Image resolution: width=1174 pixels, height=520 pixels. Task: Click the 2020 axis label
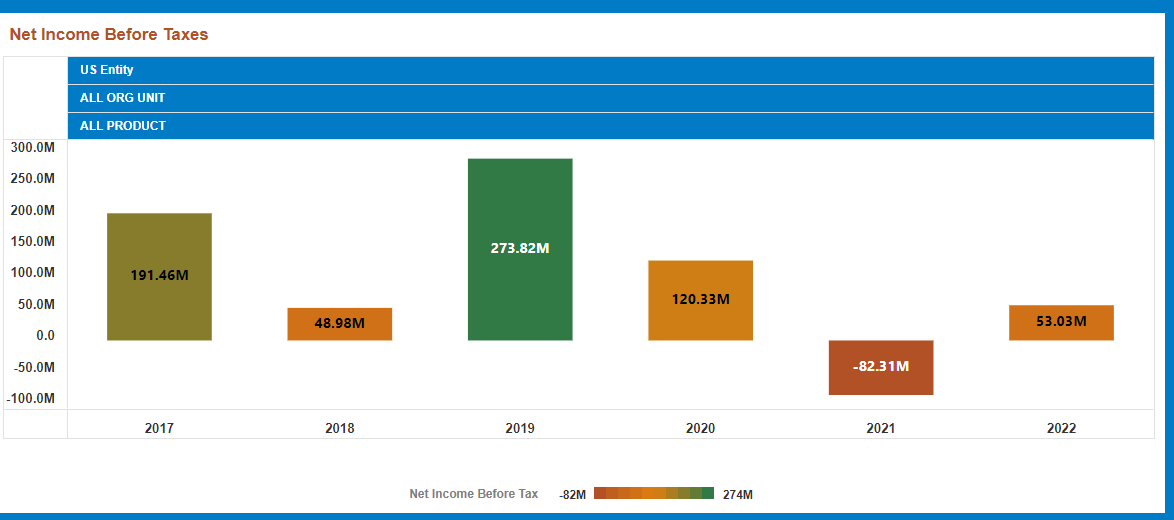tap(701, 429)
